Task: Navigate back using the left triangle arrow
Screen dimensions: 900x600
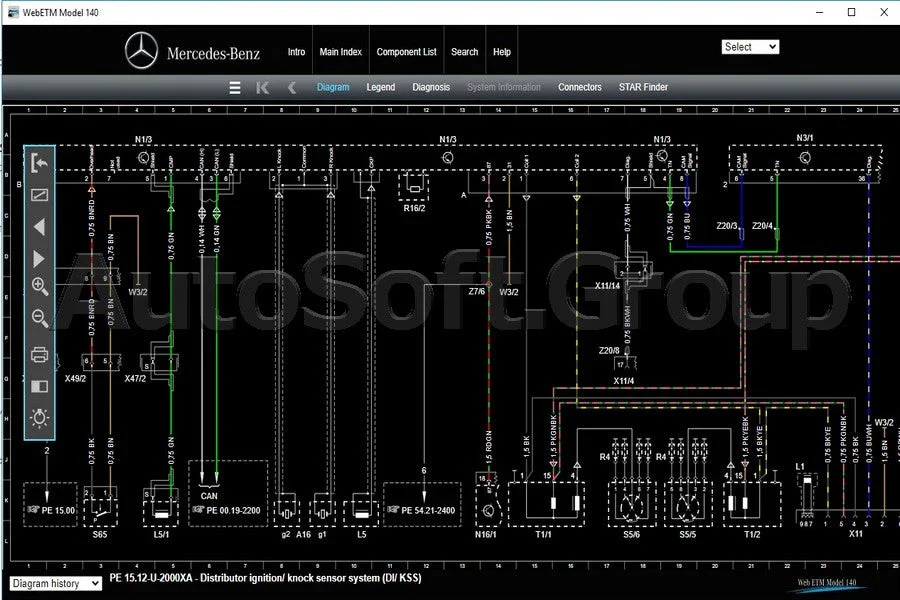Action: [39, 227]
